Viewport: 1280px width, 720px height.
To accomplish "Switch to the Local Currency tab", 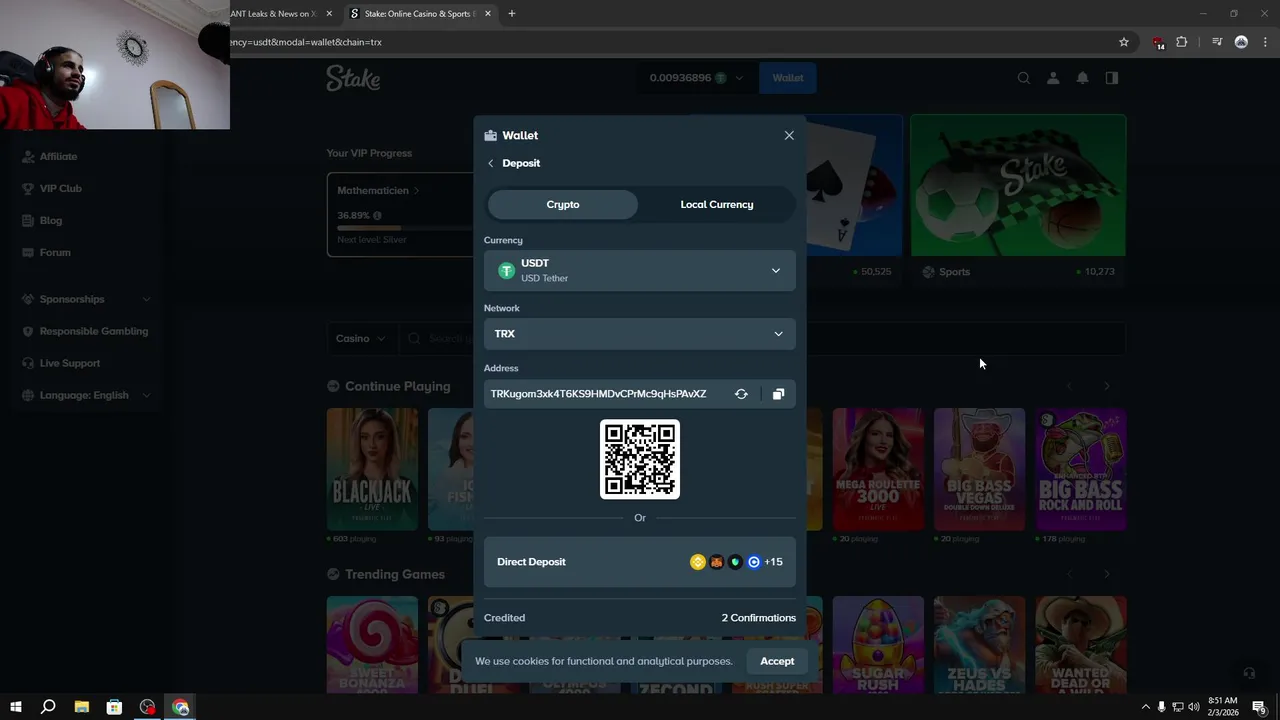I will point(717,204).
